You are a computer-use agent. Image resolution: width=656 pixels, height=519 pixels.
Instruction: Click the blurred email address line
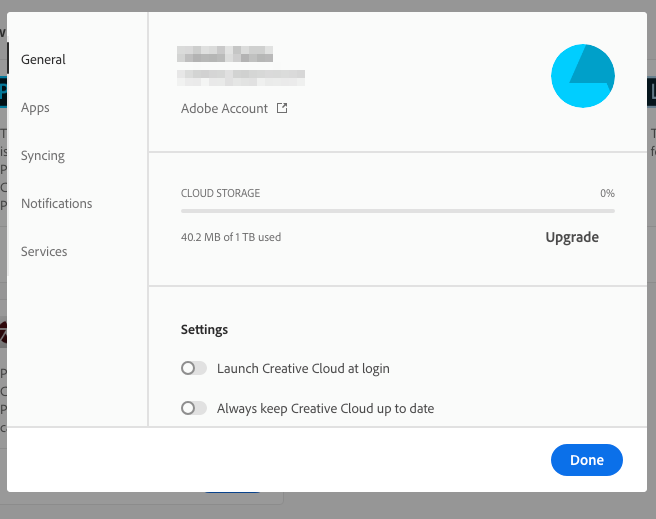pyautogui.click(x=241, y=74)
